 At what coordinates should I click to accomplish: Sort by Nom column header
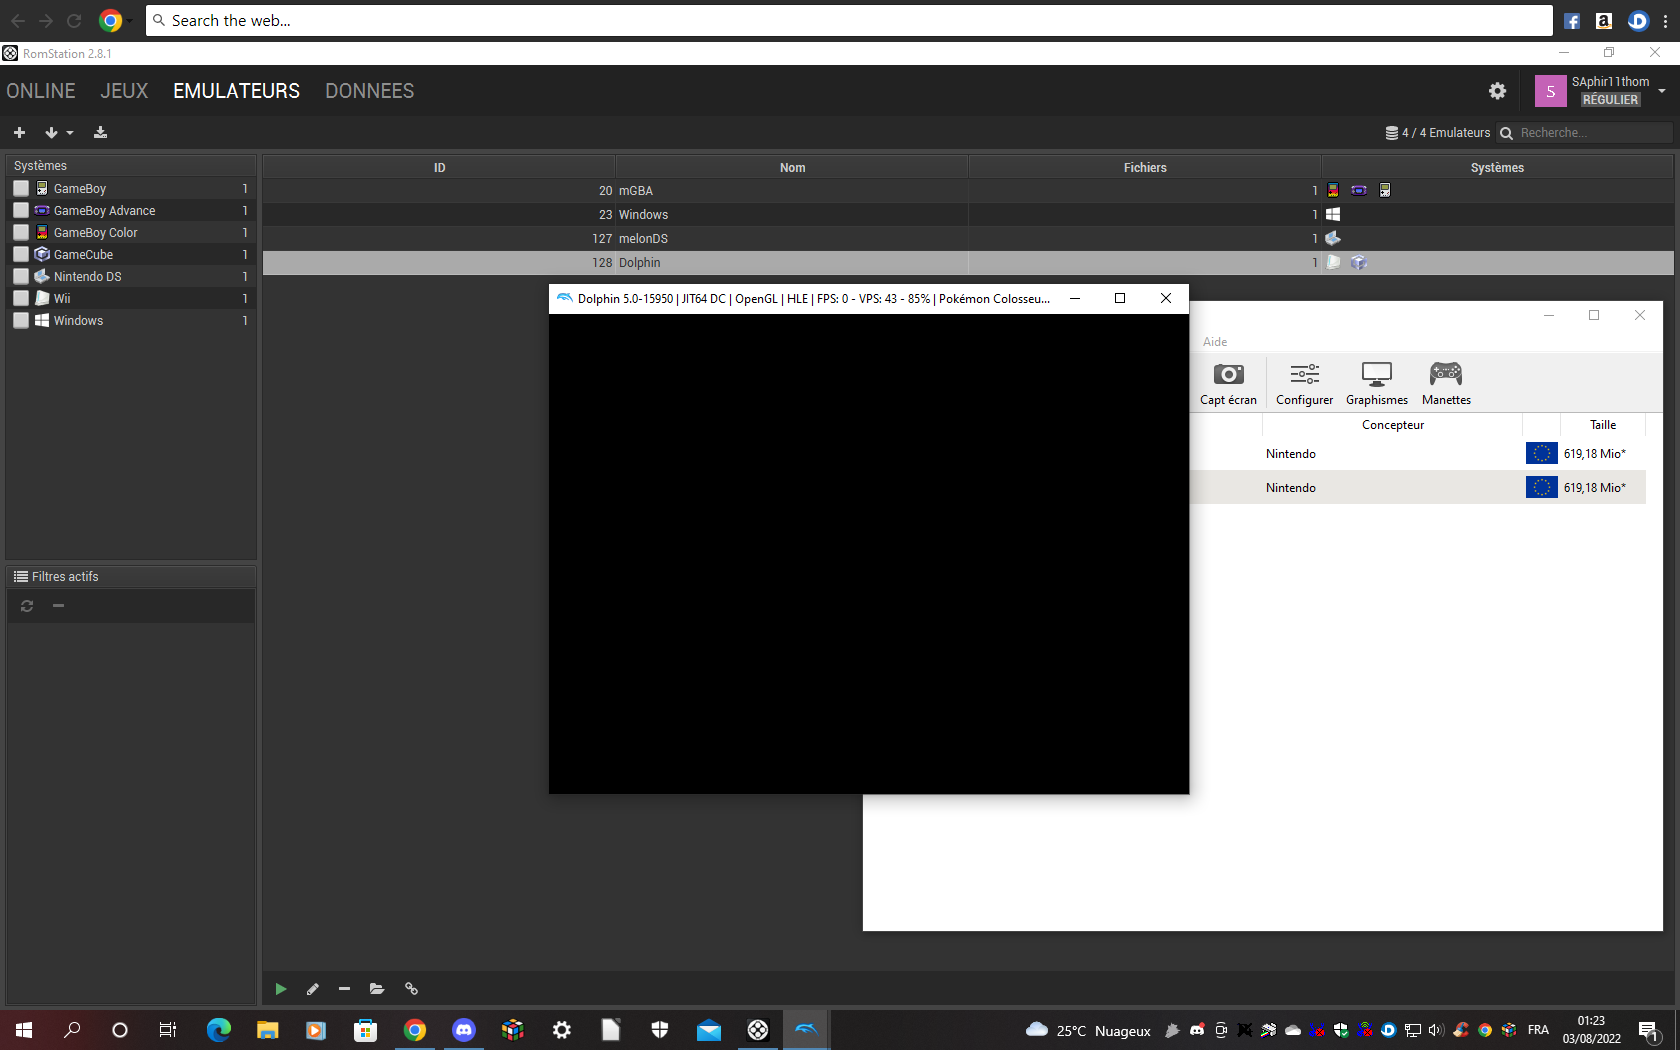tap(792, 167)
